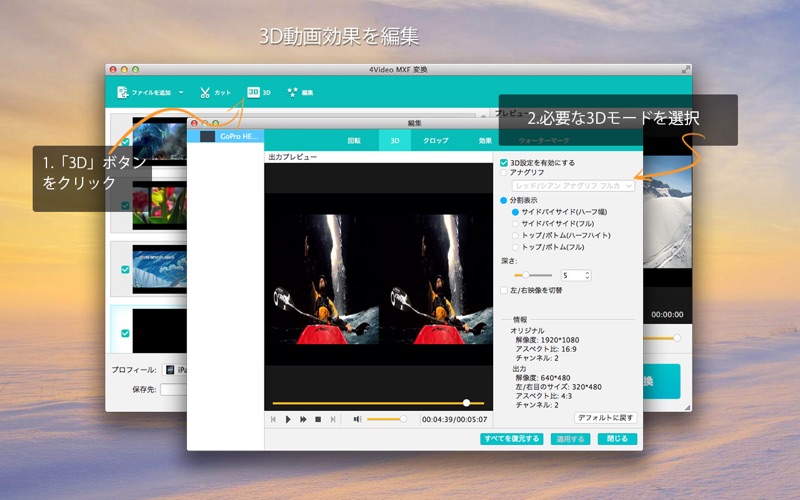Click the 左/右目のサイズ: 320*480 text

click(x=558, y=387)
